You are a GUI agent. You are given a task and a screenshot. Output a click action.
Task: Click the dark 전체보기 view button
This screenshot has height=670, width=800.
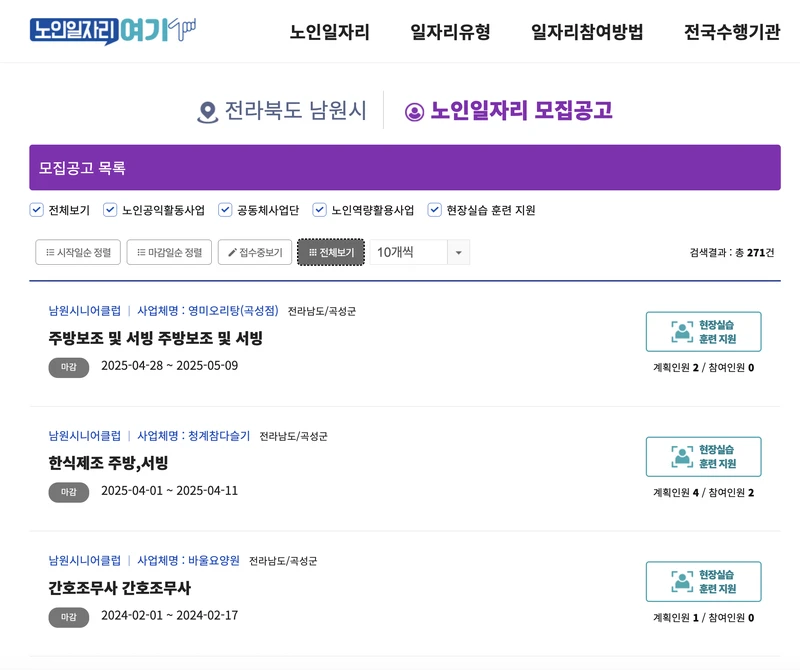coord(331,252)
